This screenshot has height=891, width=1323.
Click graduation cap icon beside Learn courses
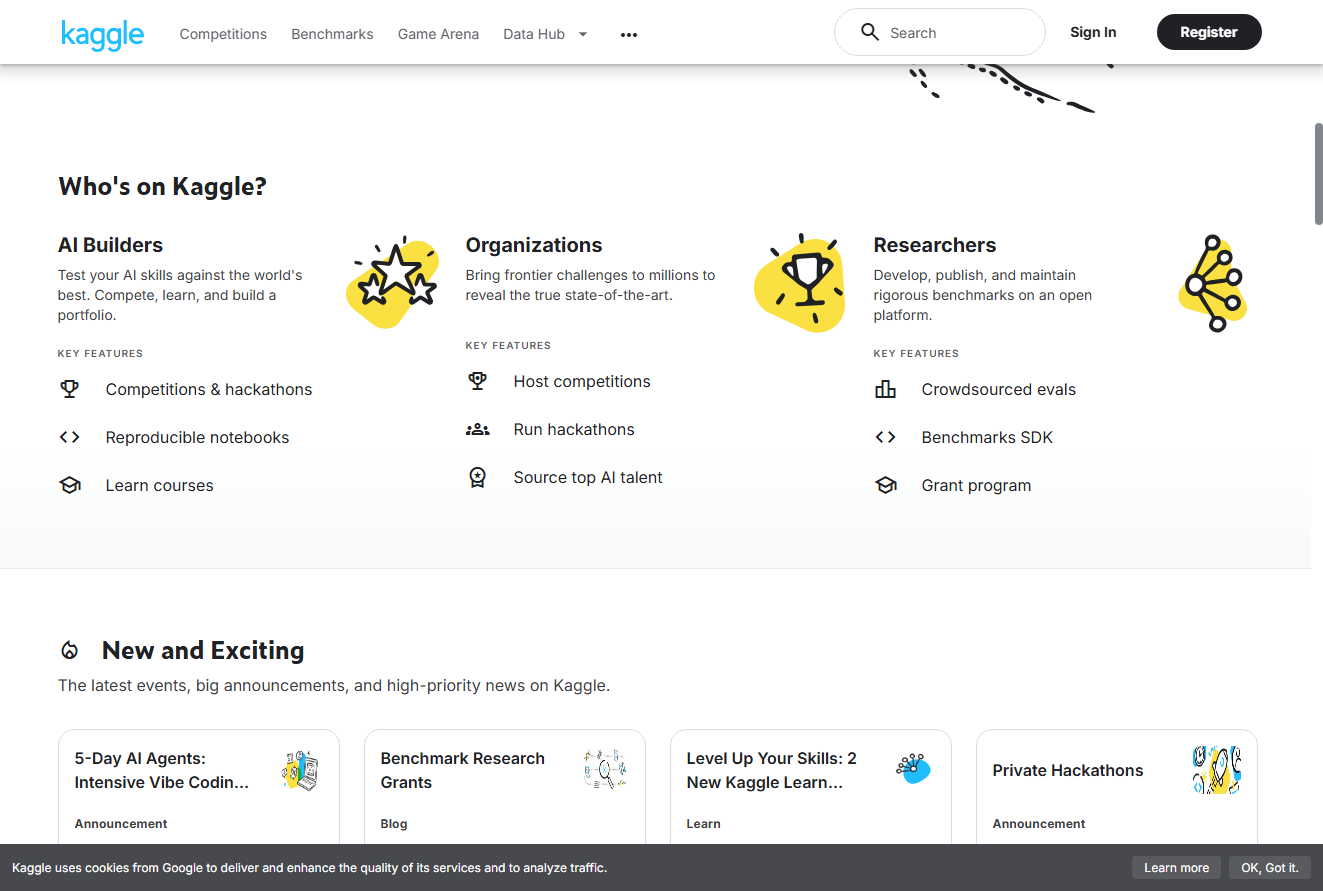tap(69, 485)
